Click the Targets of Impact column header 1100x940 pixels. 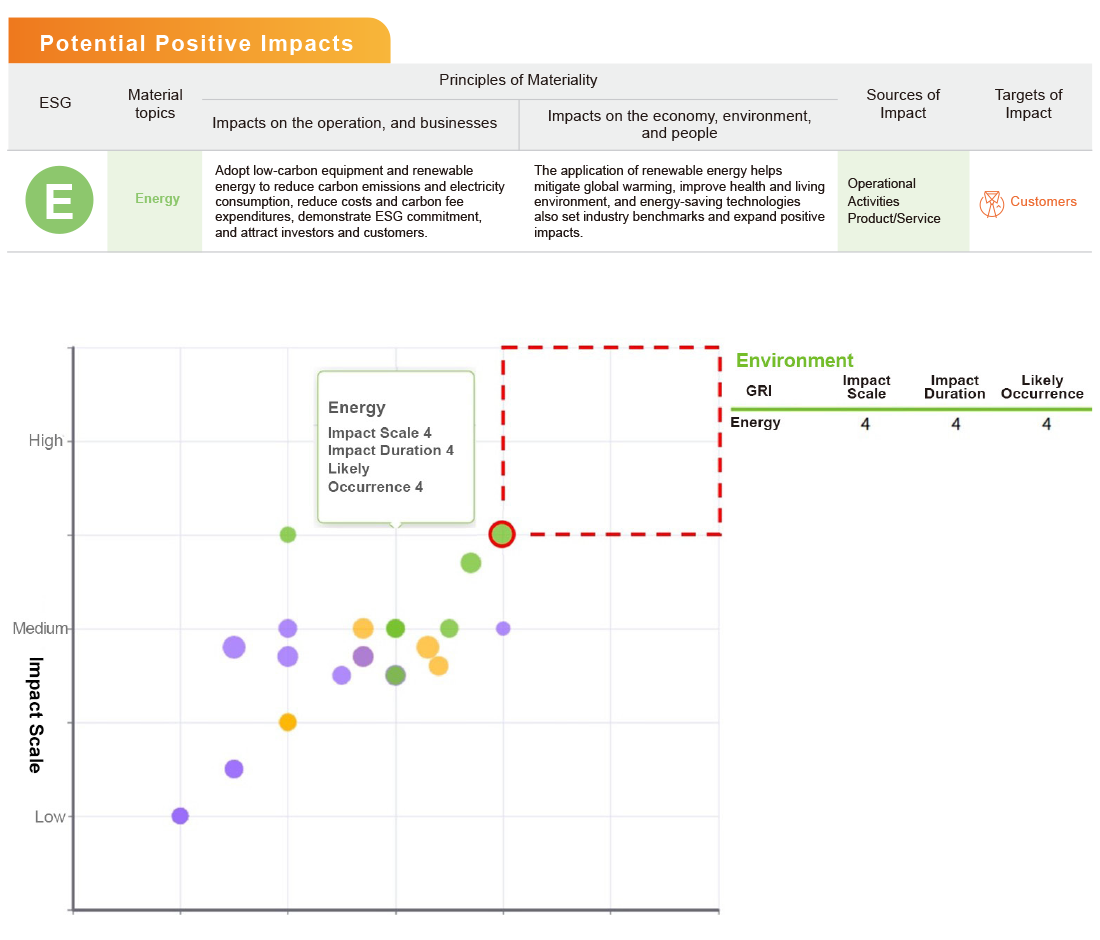click(1028, 104)
